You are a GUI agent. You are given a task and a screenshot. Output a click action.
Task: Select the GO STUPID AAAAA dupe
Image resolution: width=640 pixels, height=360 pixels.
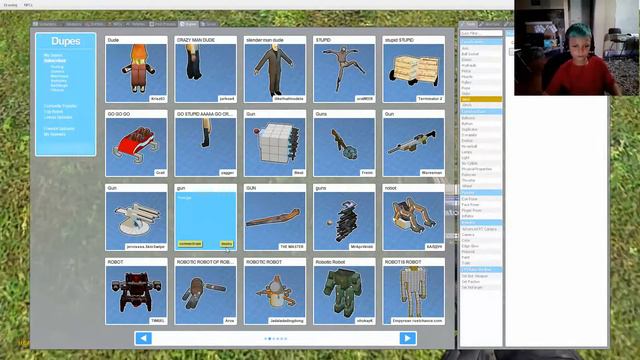pyautogui.click(x=205, y=143)
